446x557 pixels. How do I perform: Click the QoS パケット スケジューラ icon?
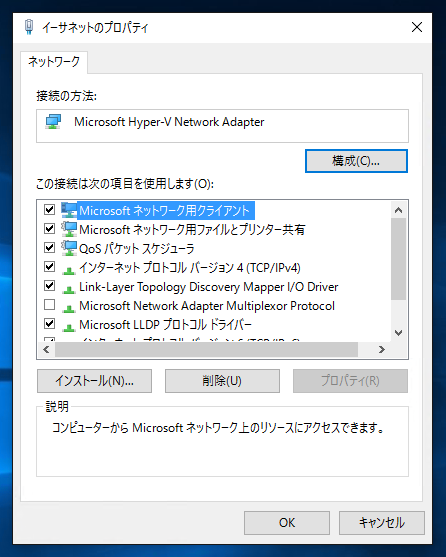coord(69,248)
